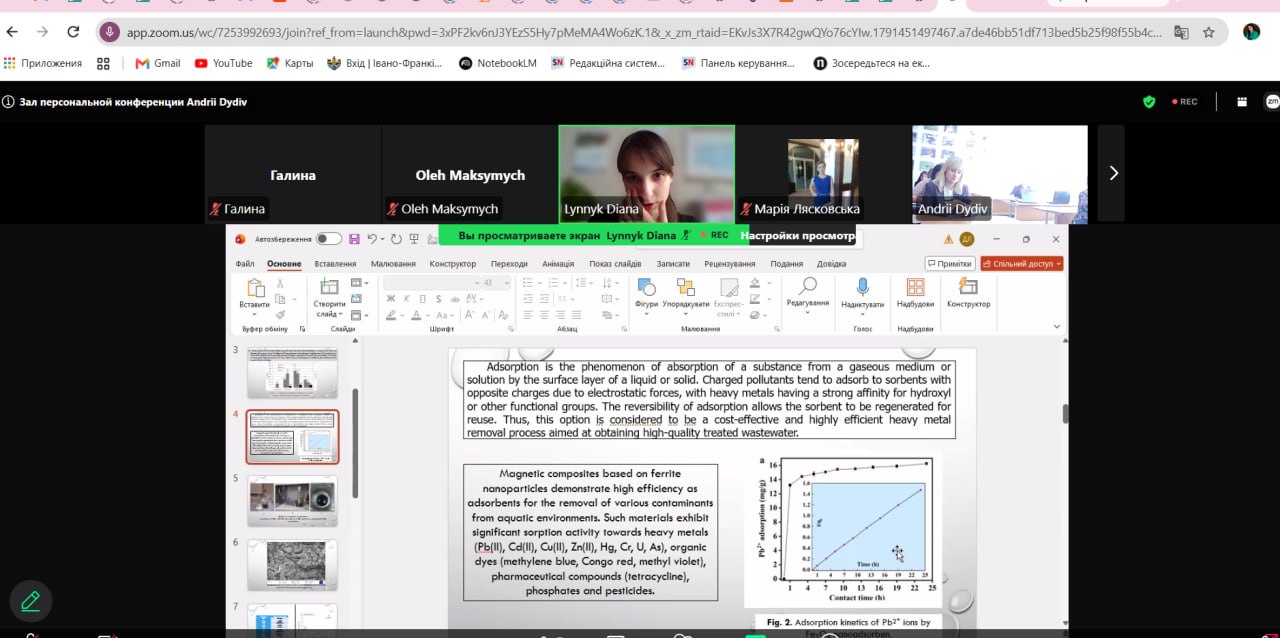Open the Zoom gallery view layout icon
1280x638 pixels.
(1242, 102)
